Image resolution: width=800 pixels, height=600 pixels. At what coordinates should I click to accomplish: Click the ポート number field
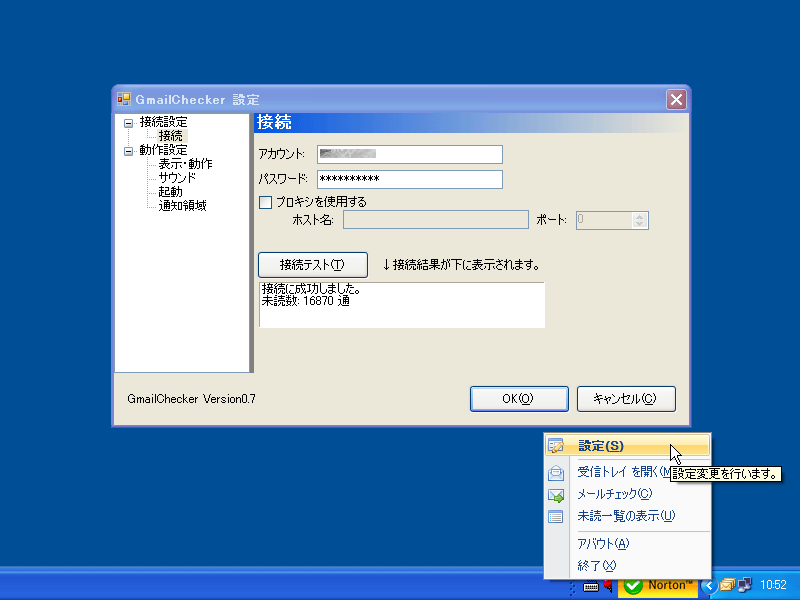[605, 220]
